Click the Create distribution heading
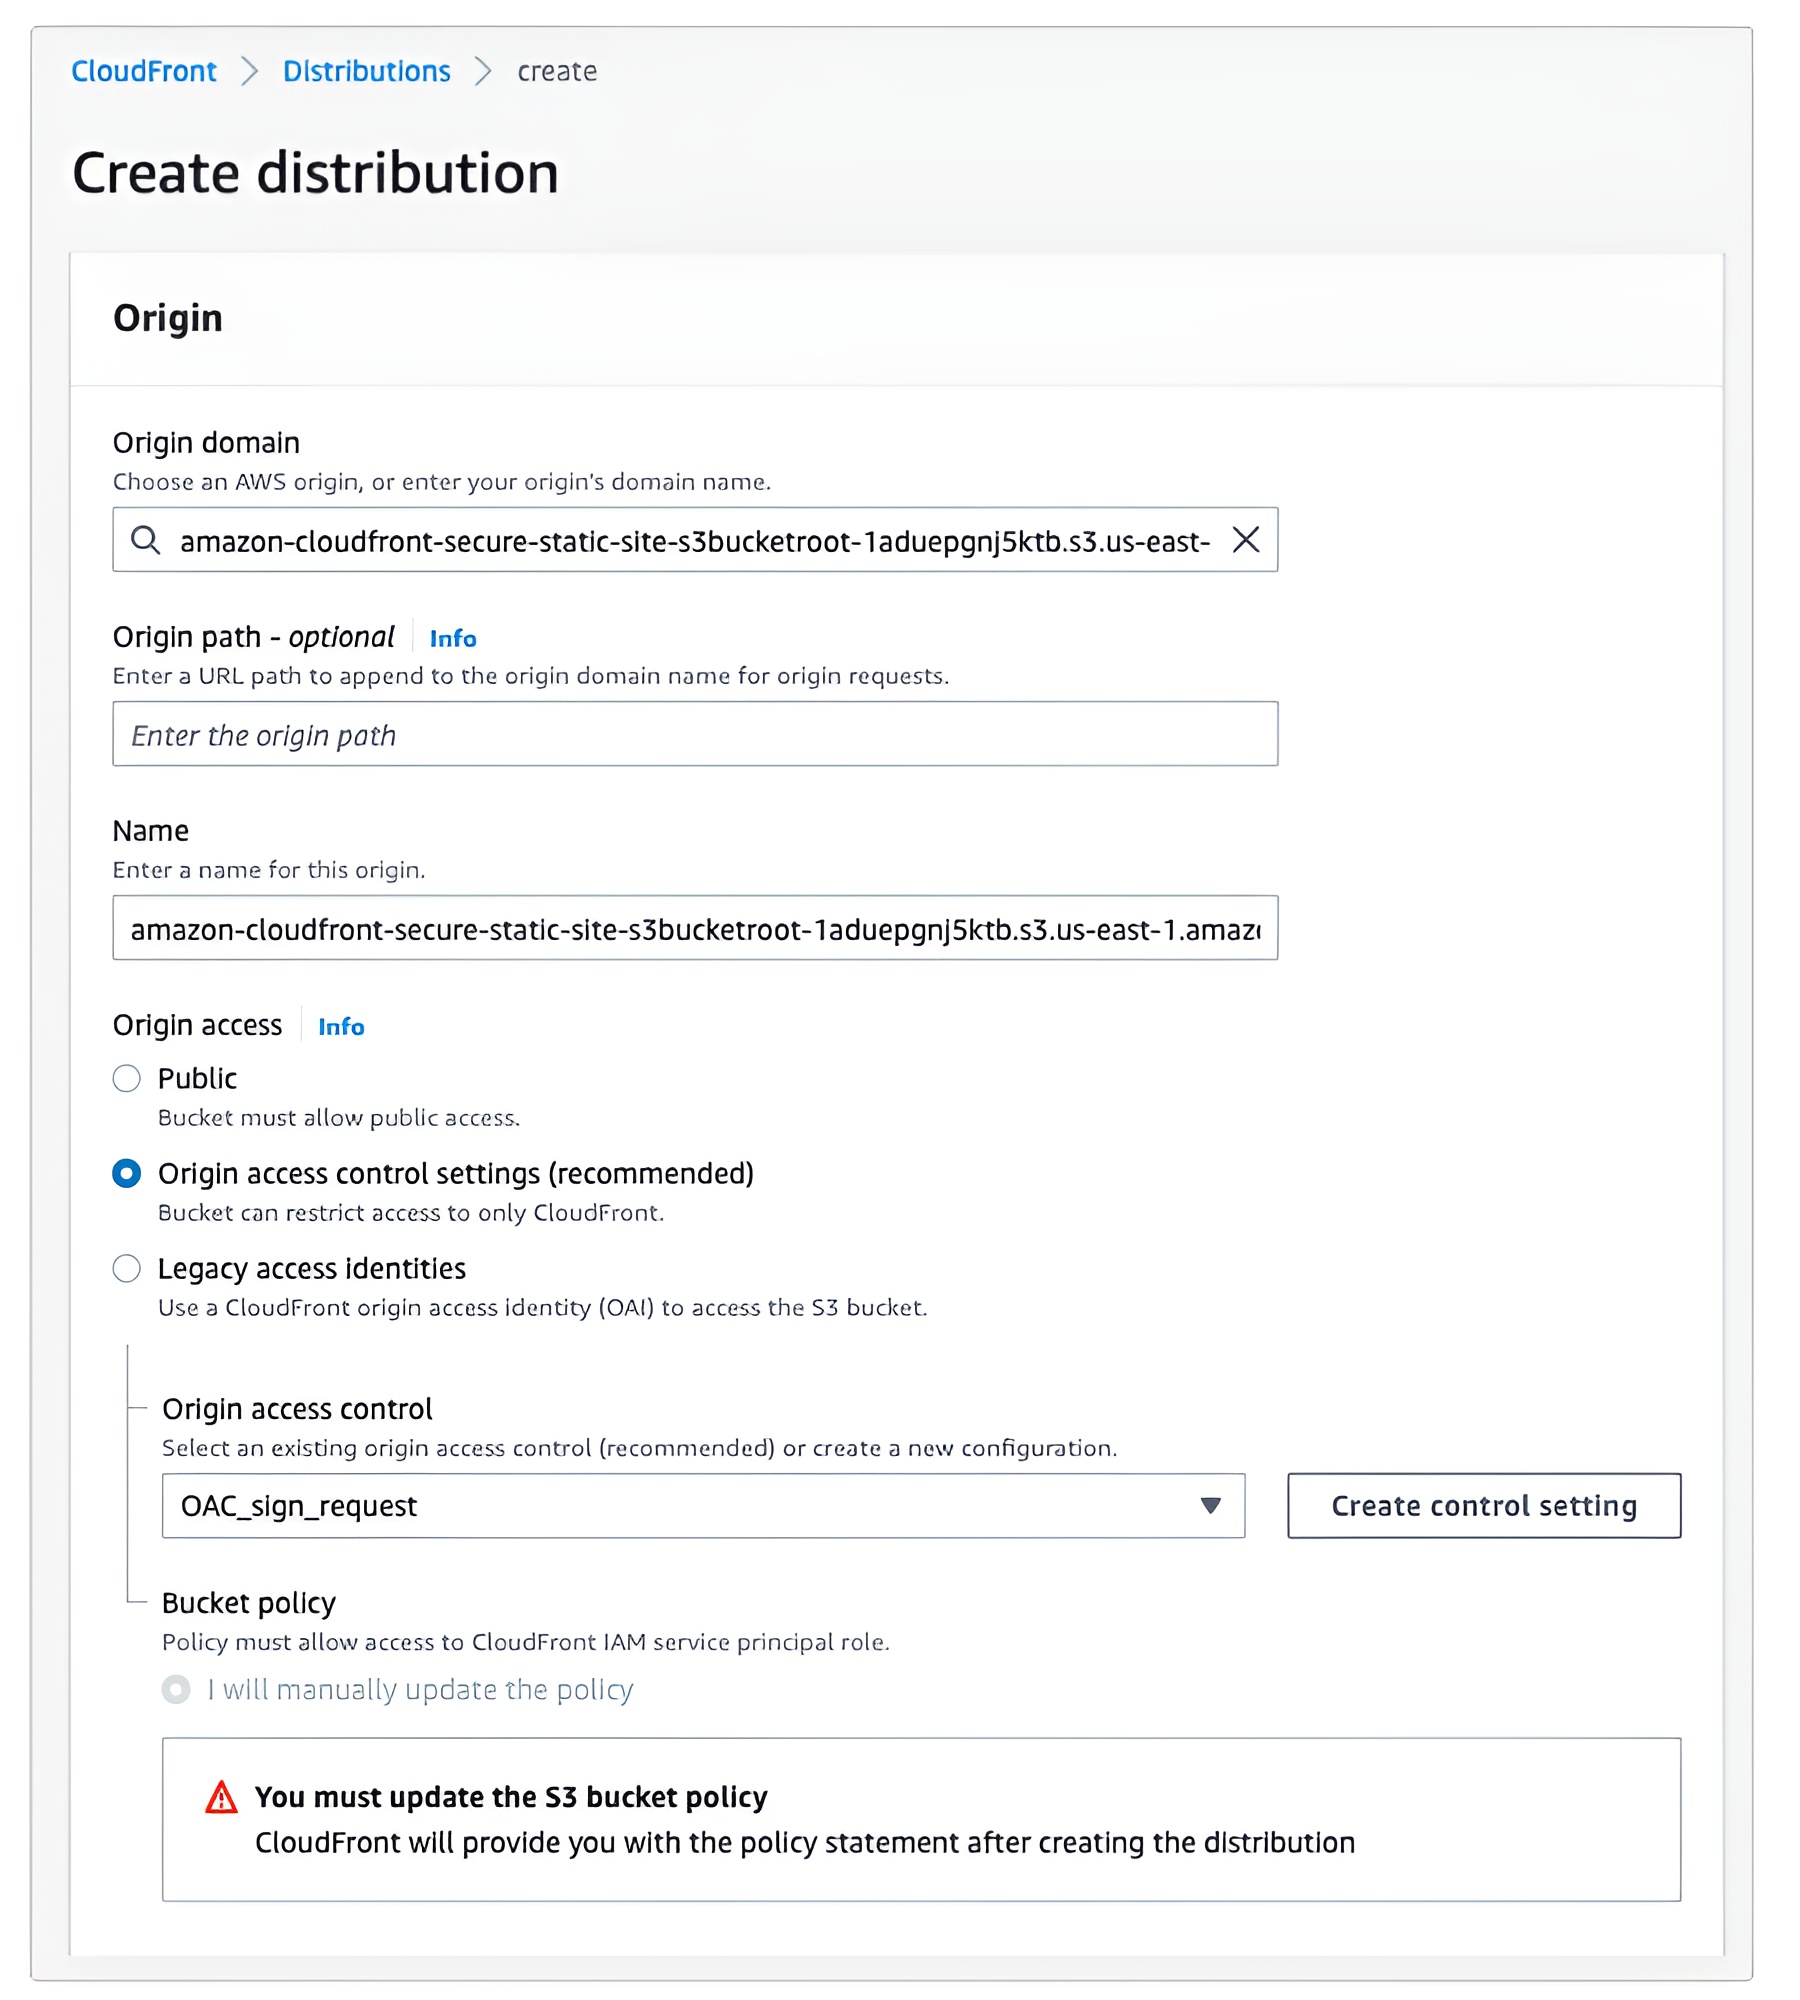This screenshot has width=1800, height=2000. point(315,173)
